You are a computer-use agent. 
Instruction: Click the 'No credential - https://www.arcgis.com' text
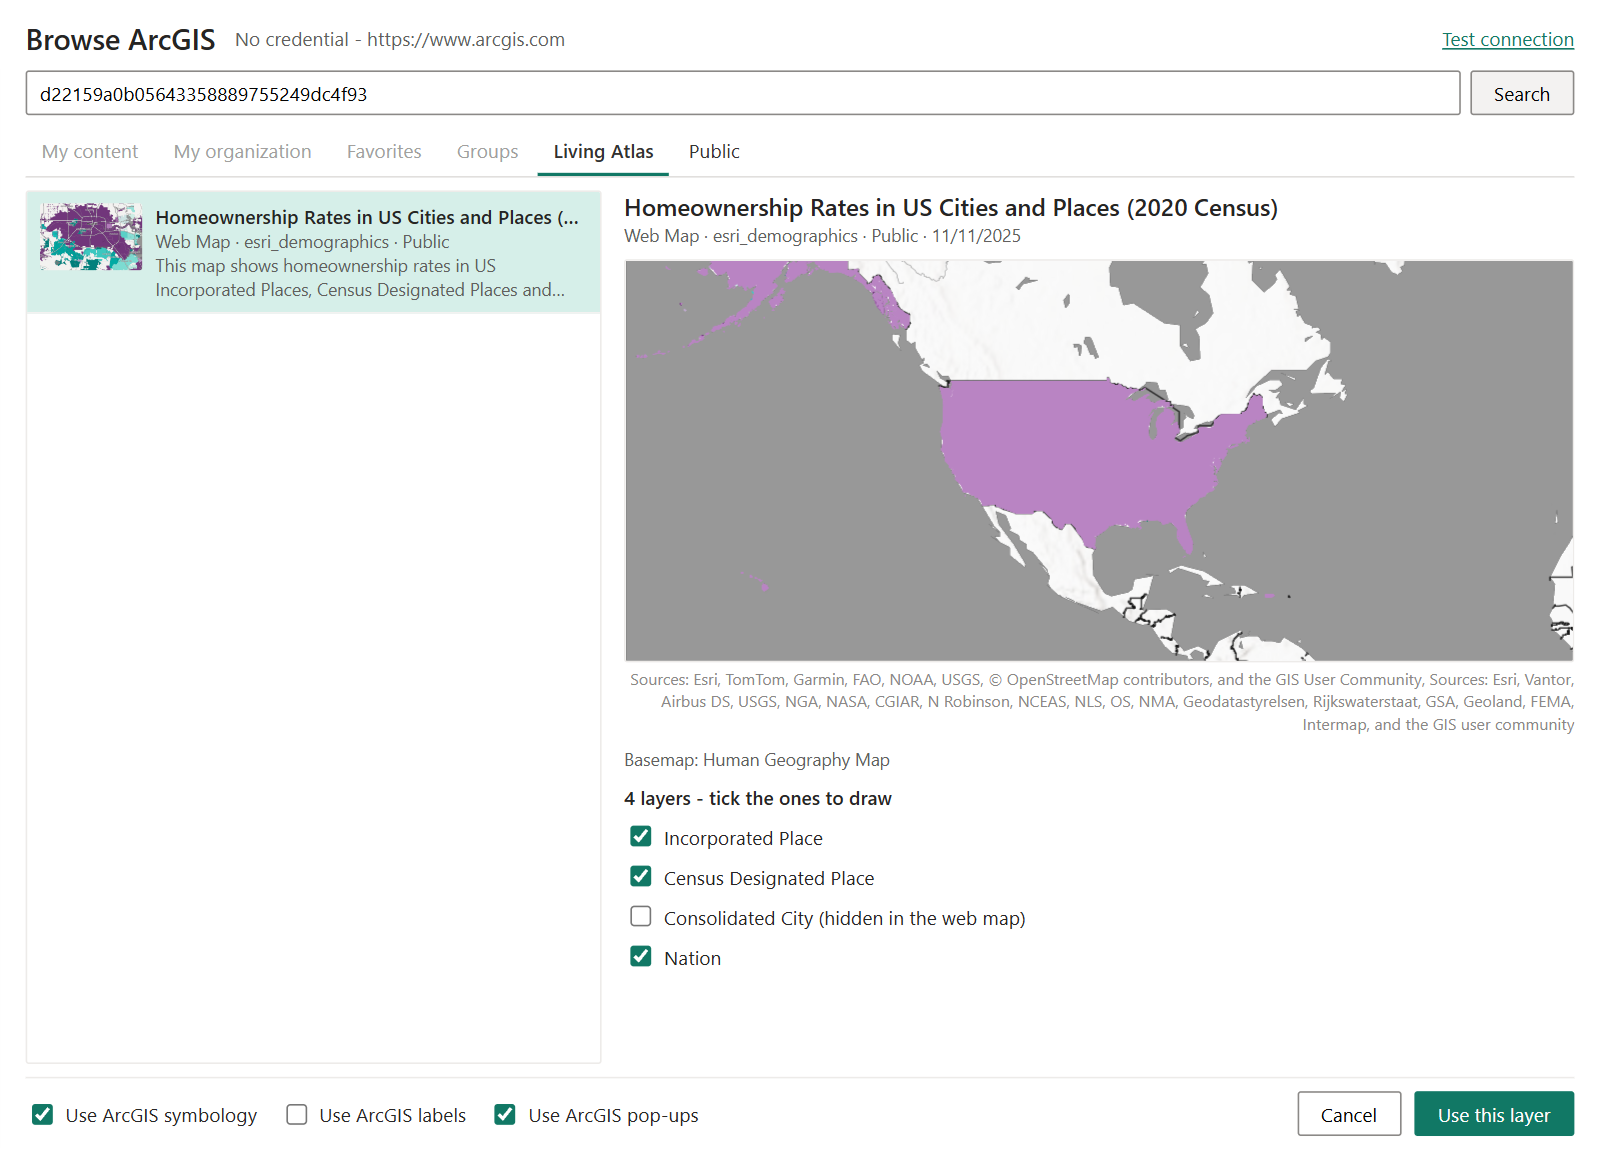pos(400,40)
